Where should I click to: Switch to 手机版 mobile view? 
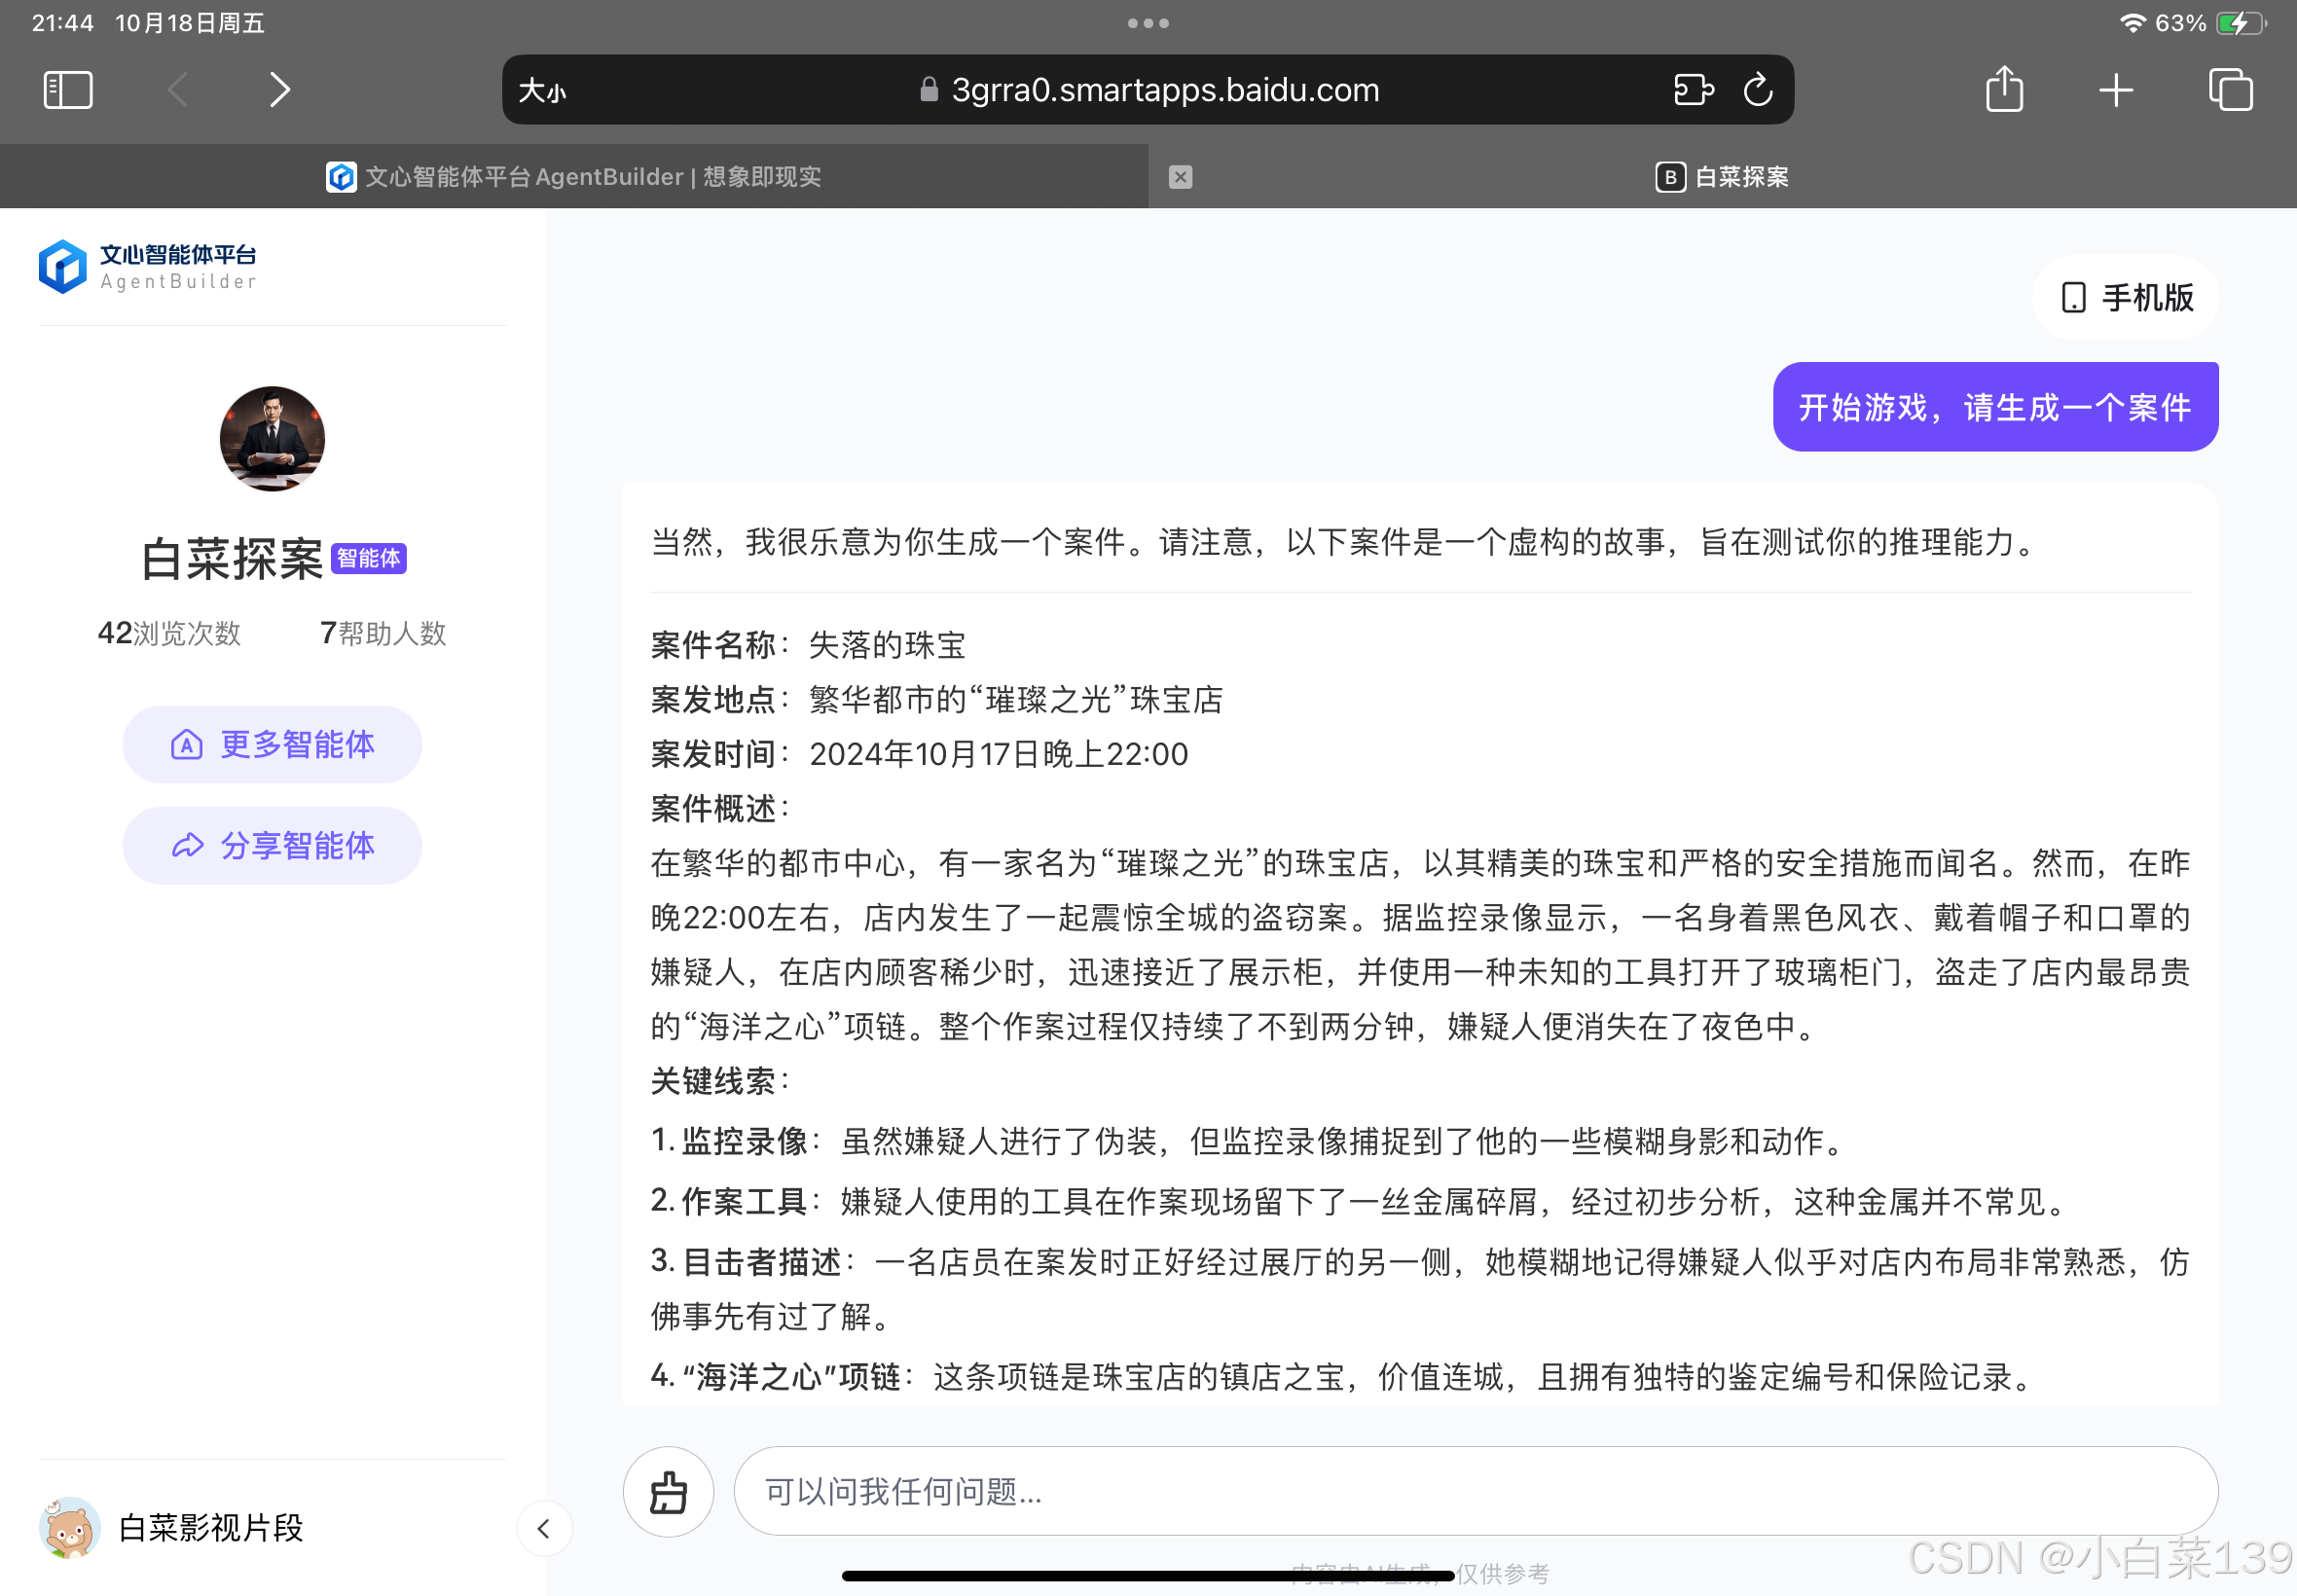[2126, 298]
